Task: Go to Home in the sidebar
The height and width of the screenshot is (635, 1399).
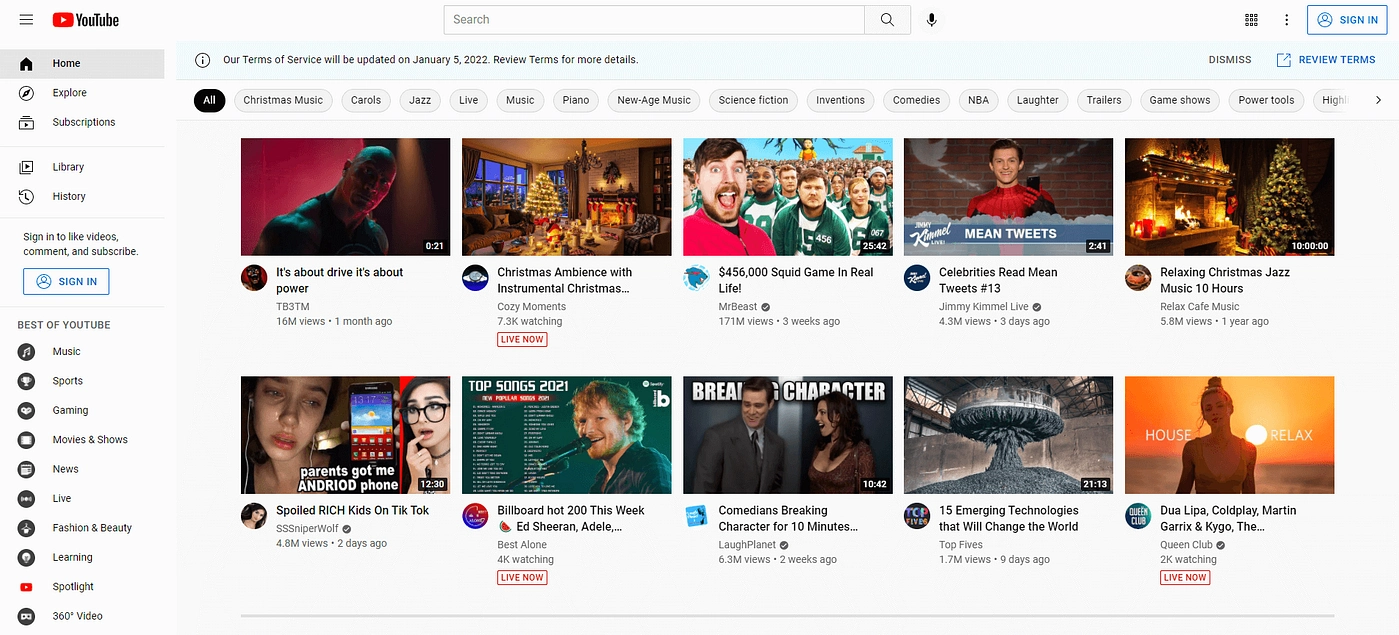Action: 82,63
